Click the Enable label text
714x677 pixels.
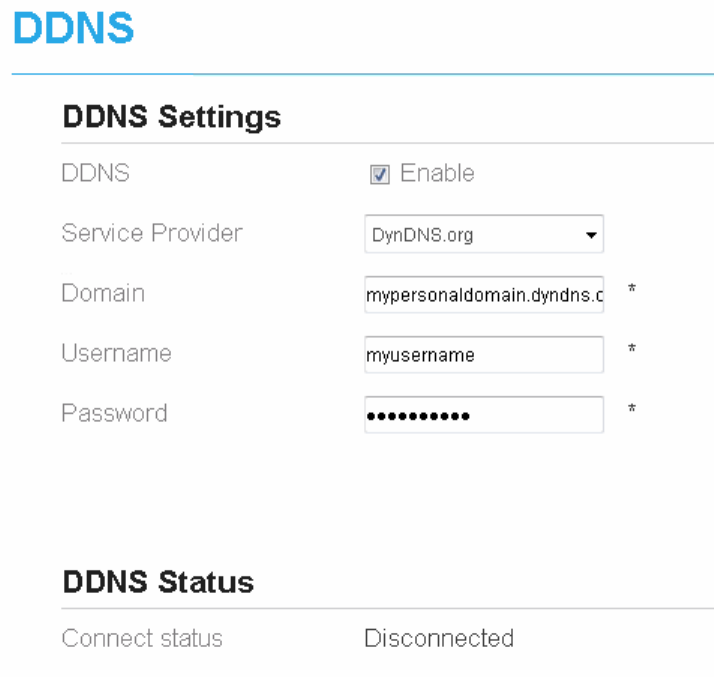click(437, 174)
